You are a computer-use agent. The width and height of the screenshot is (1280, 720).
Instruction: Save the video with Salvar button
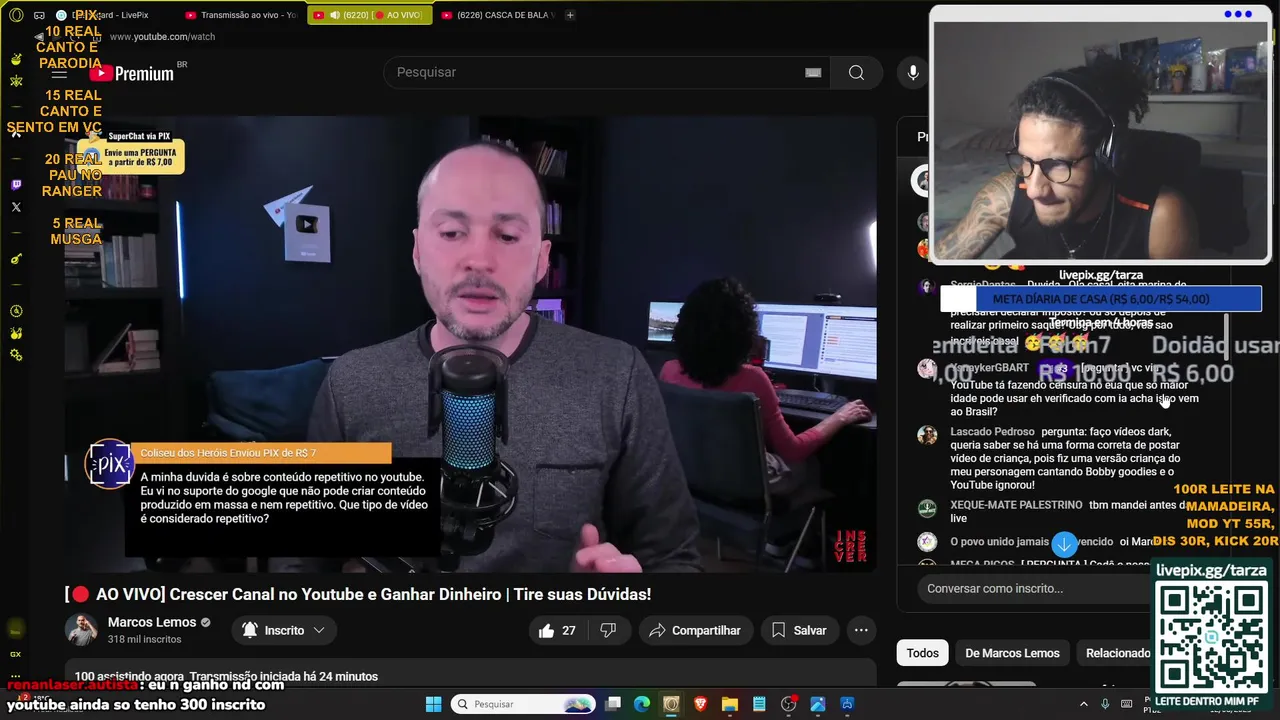tap(799, 630)
